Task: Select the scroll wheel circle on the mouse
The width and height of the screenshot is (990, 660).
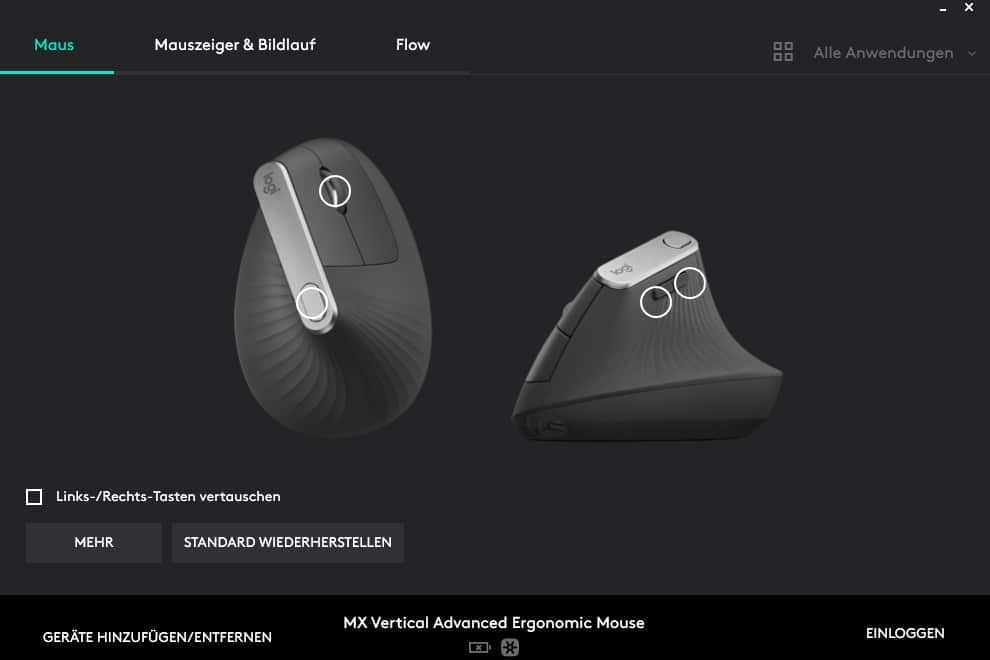Action: pos(335,191)
